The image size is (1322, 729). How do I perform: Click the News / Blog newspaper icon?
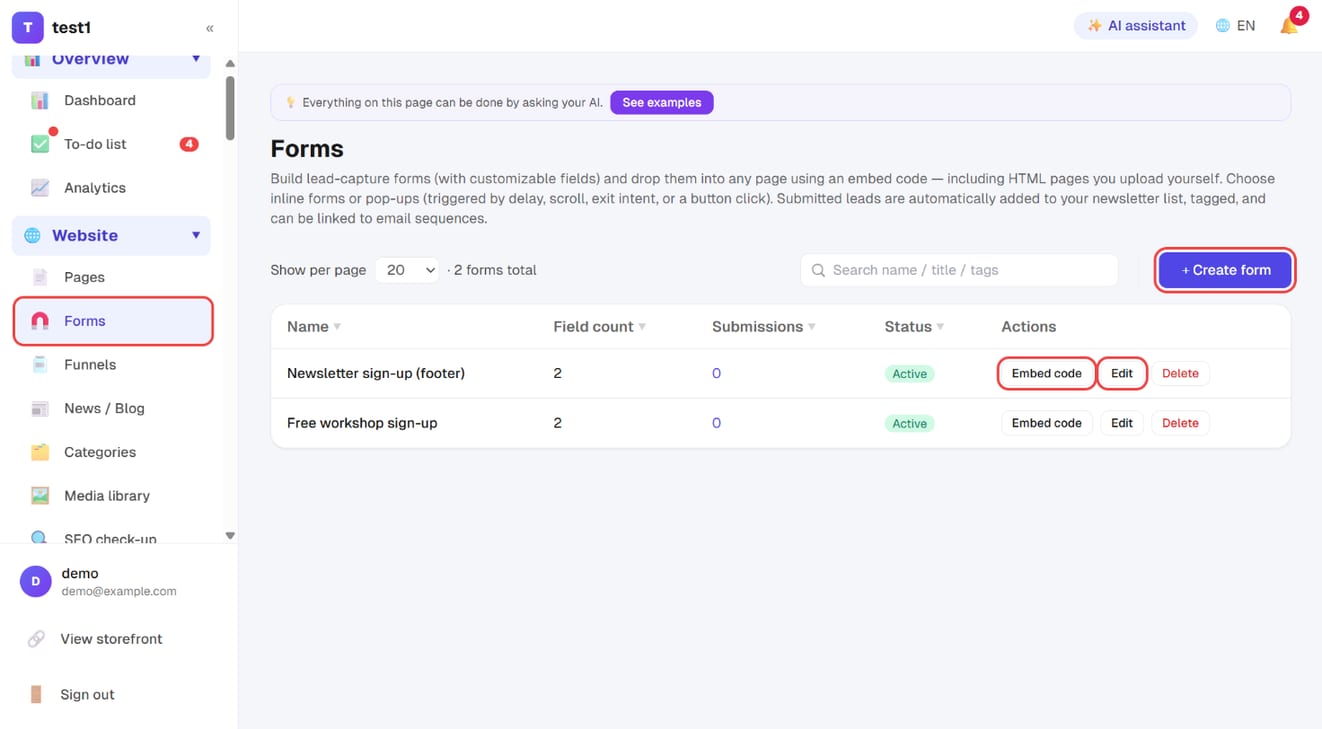pyautogui.click(x=40, y=408)
